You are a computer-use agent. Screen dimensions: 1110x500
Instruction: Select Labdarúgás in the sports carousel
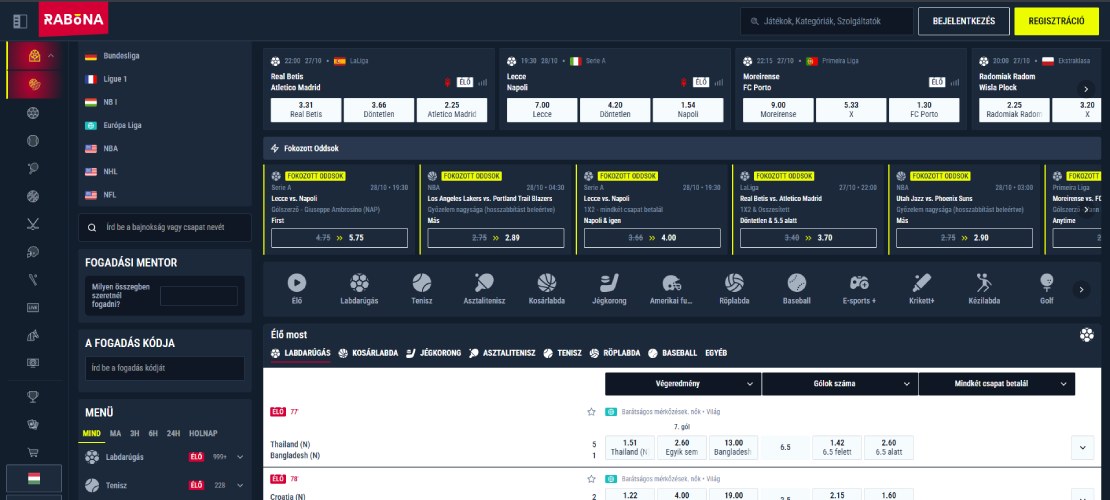pos(359,289)
